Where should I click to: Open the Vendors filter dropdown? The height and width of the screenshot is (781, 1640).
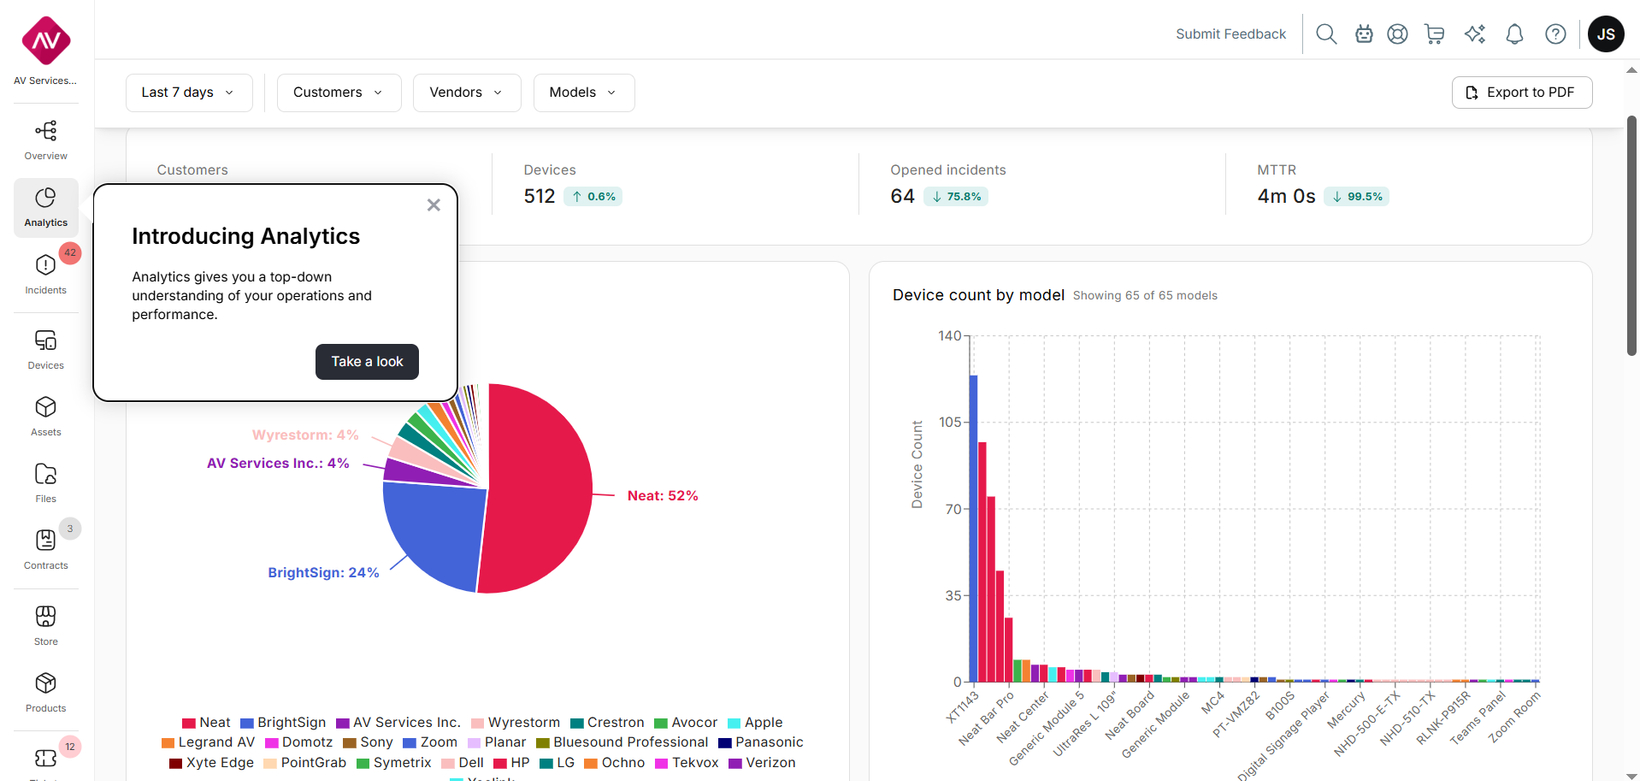coord(467,92)
